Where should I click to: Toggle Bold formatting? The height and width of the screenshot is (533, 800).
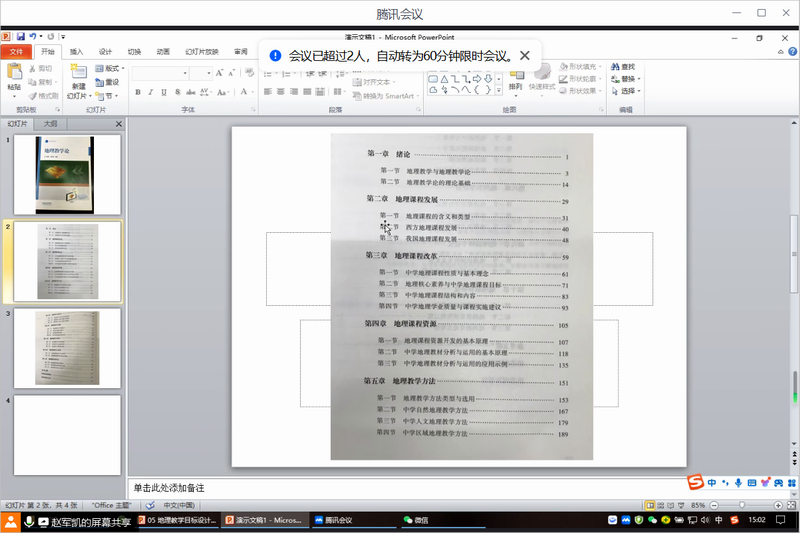pyautogui.click(x=137, y=93)
